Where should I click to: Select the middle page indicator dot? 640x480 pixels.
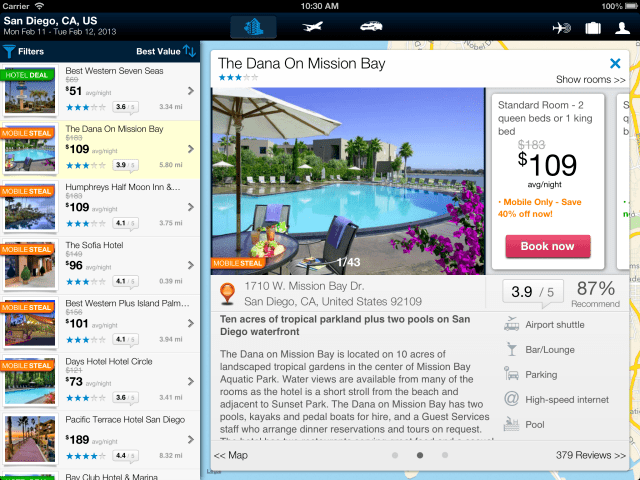[420, 455]
